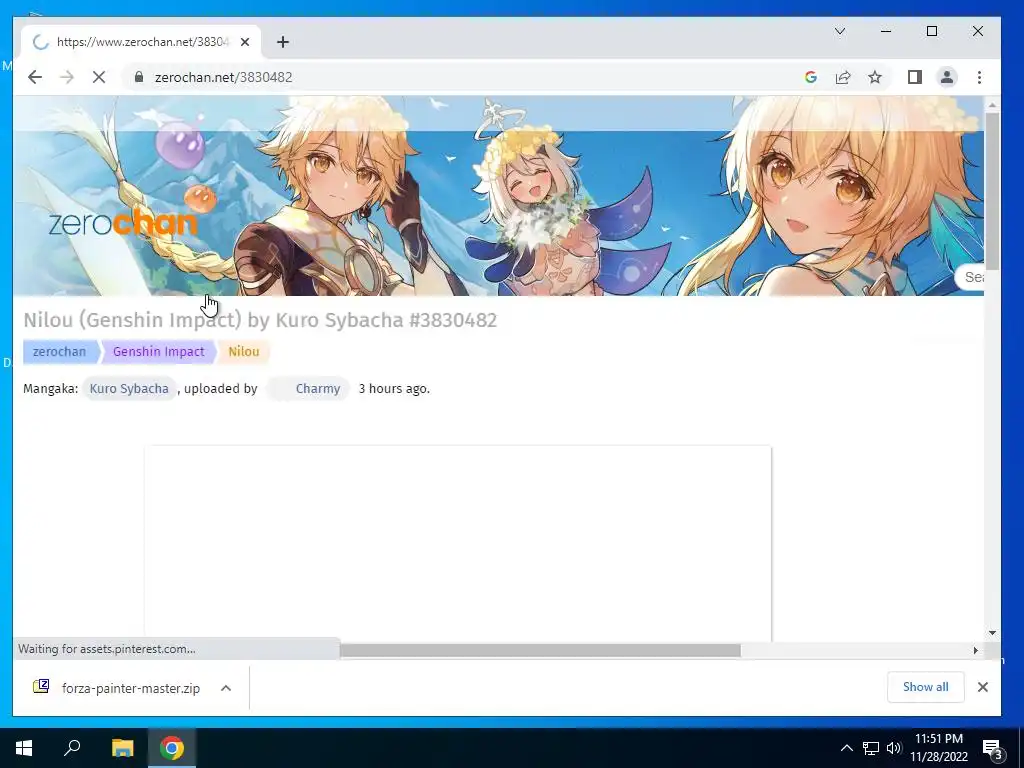Open forza-painter-master.zip download item
The height and width of the screenshot is (768, 1024).
click(131, 688)
